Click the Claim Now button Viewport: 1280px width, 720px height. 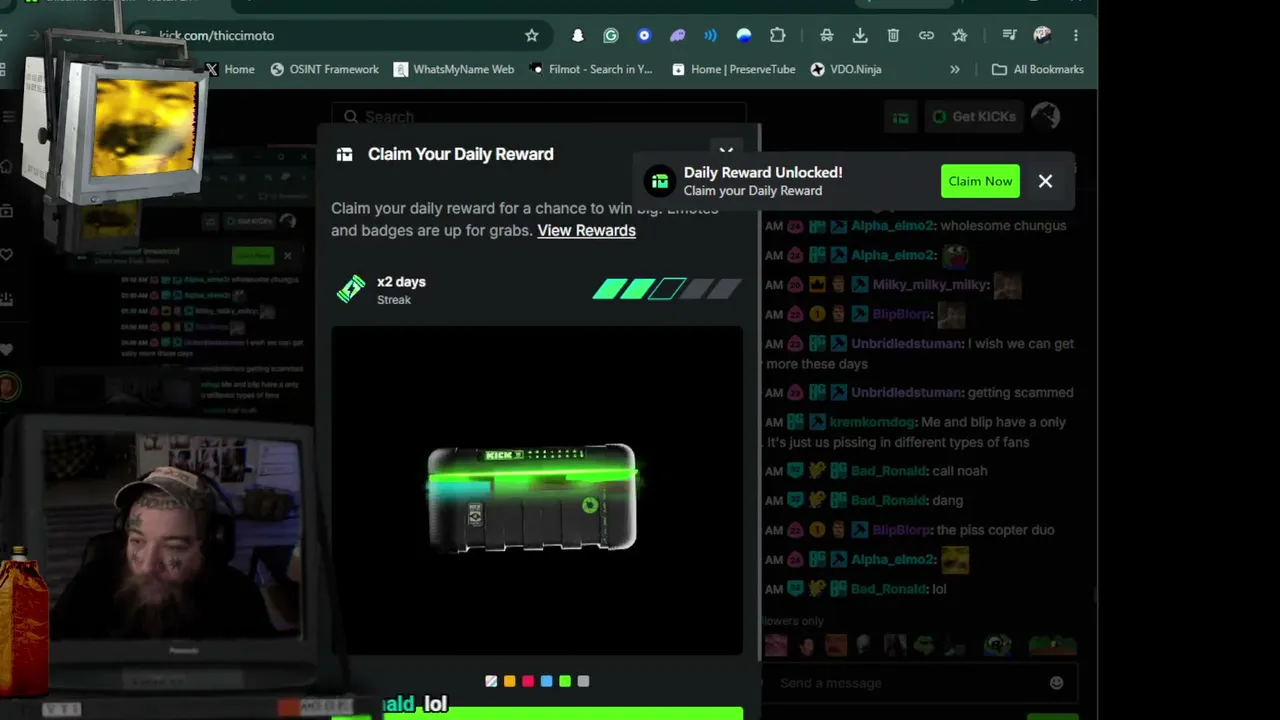click(x=980, y=181)
